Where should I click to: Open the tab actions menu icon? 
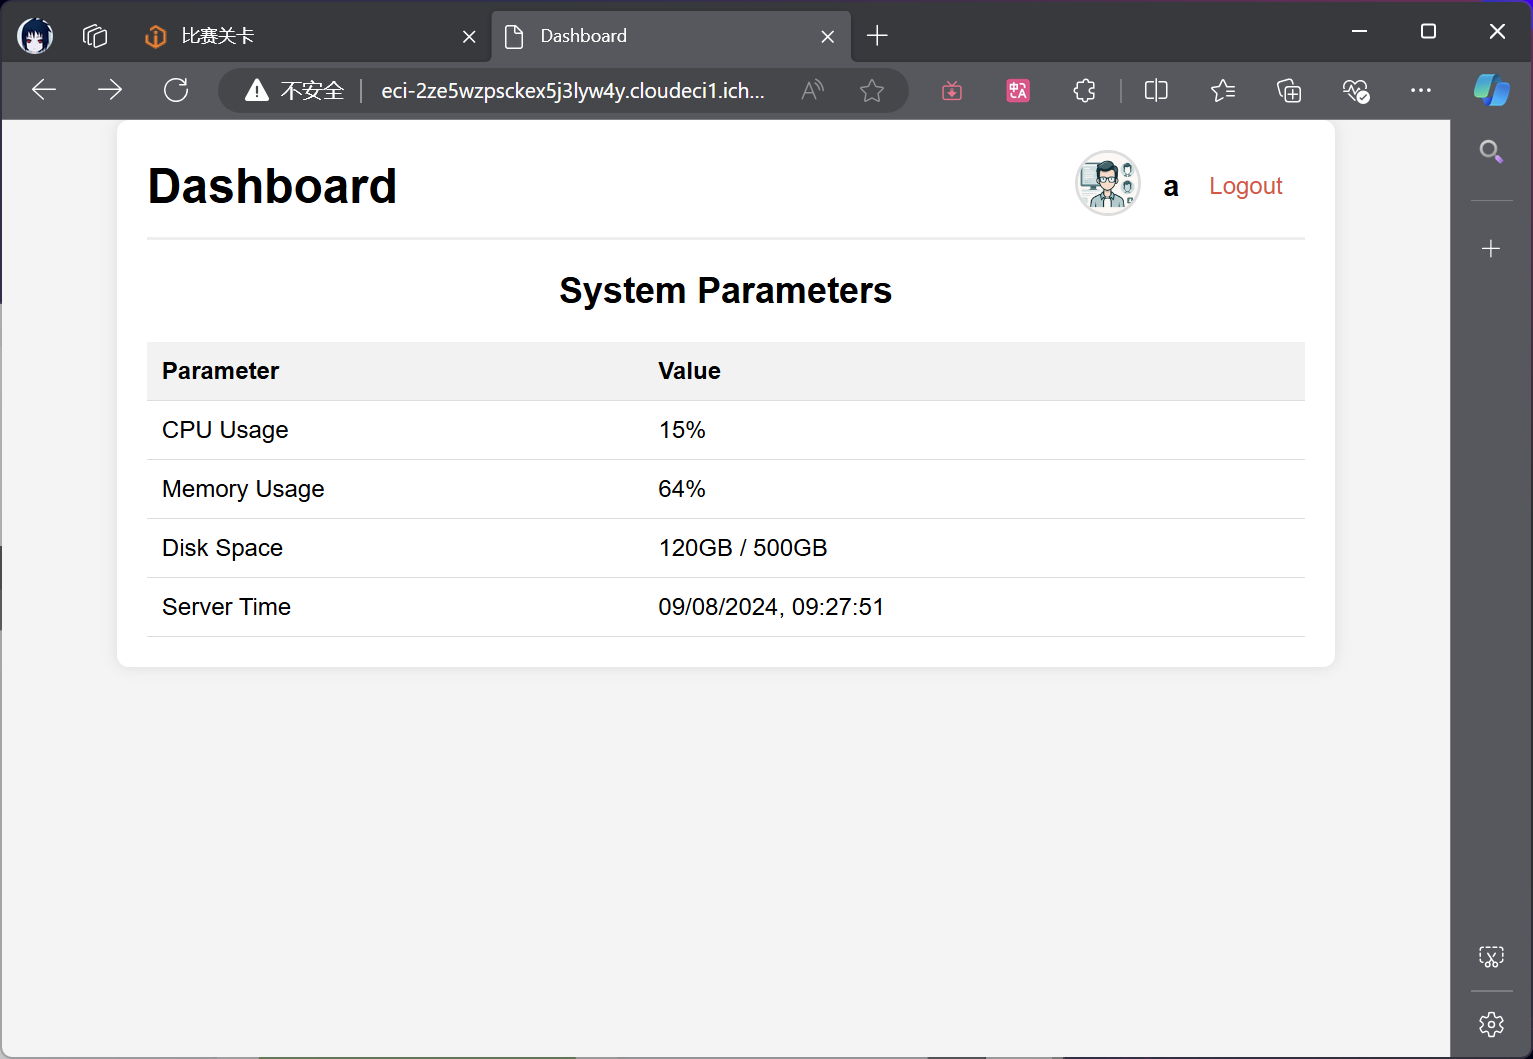(95, 36)
